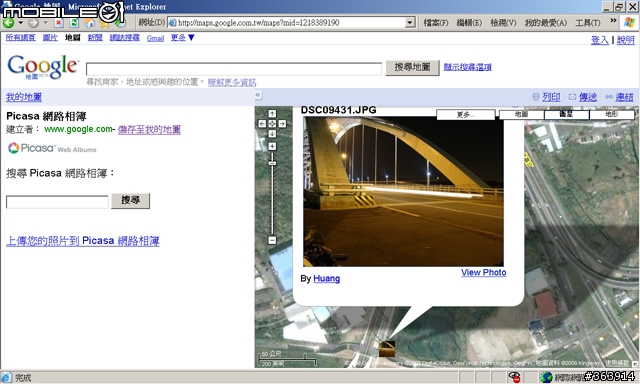The height and width of the screenshot is (384, 640).
Task: Click the bridge photo in the info bubble
Action: pyautogui.click(x=403, y=191)
